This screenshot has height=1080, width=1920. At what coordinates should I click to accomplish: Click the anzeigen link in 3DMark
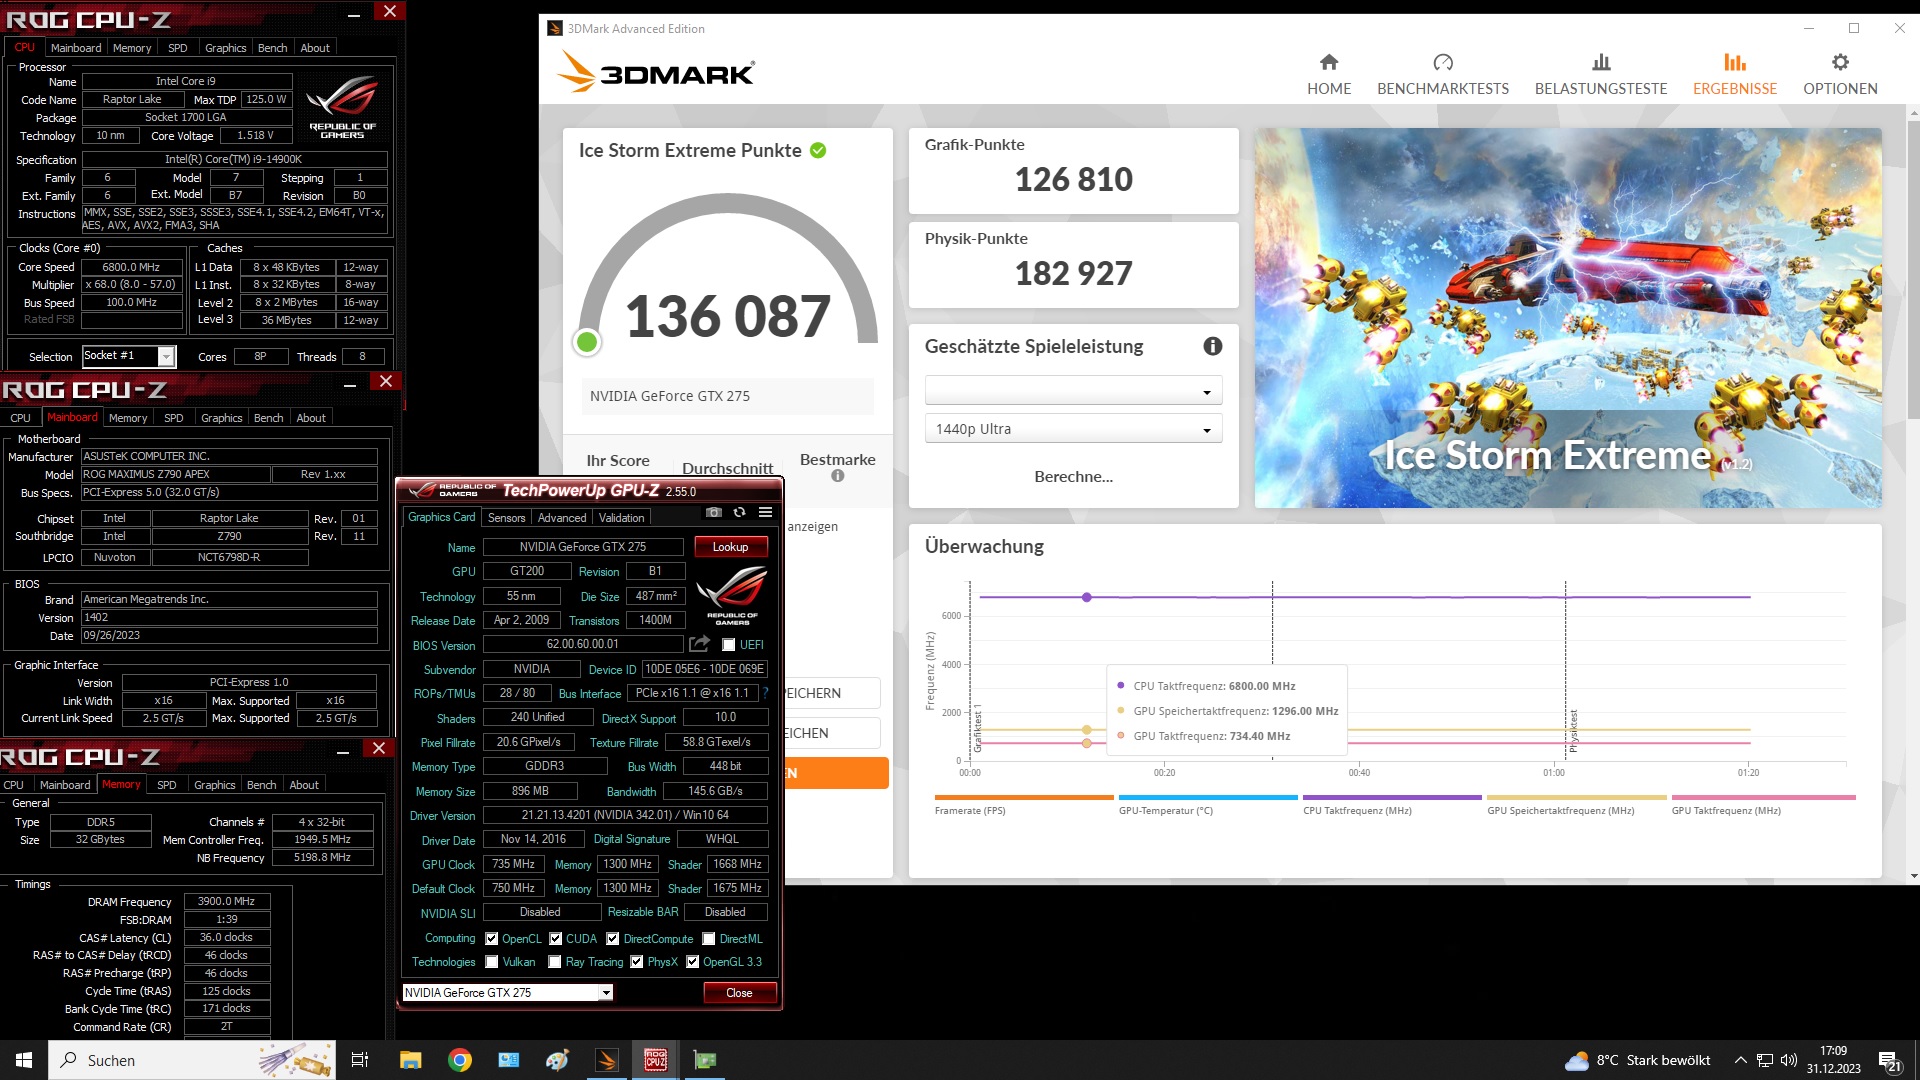point(813,527)
